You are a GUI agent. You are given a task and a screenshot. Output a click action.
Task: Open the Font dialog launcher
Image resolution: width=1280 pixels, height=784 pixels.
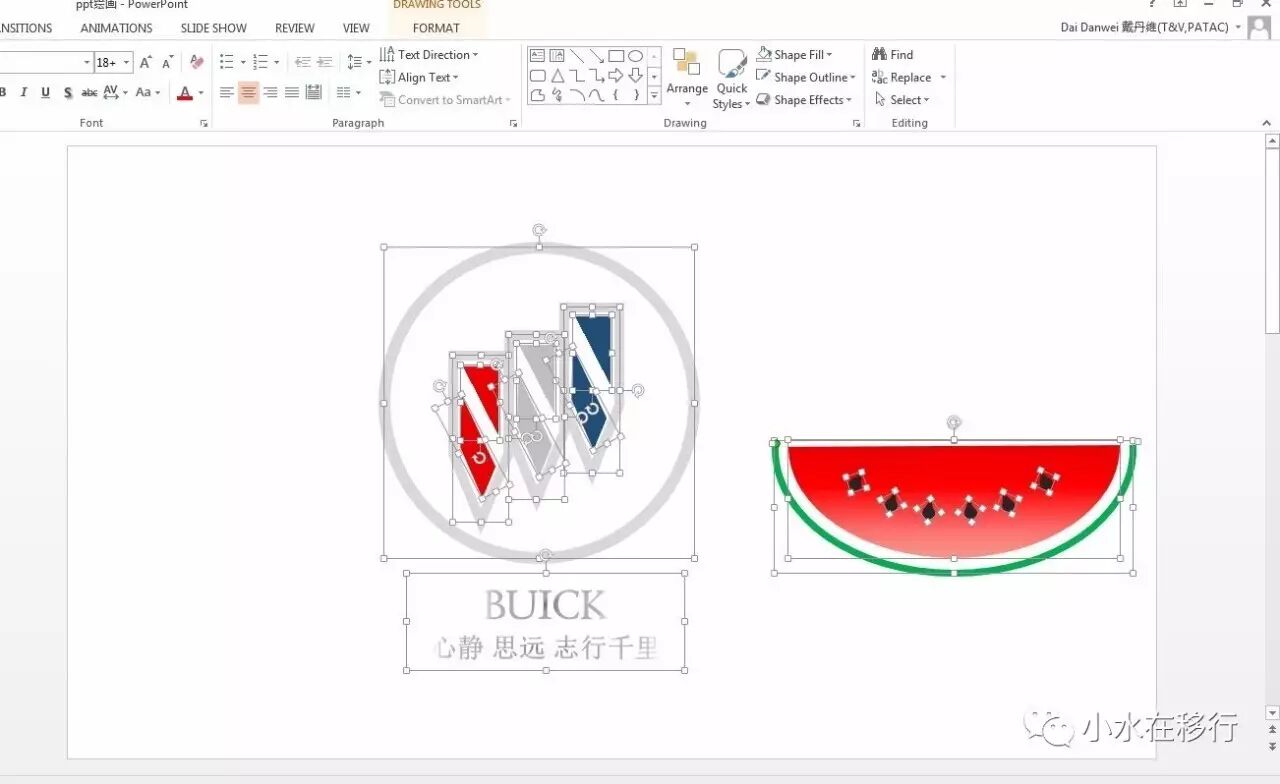coord(204,123)
